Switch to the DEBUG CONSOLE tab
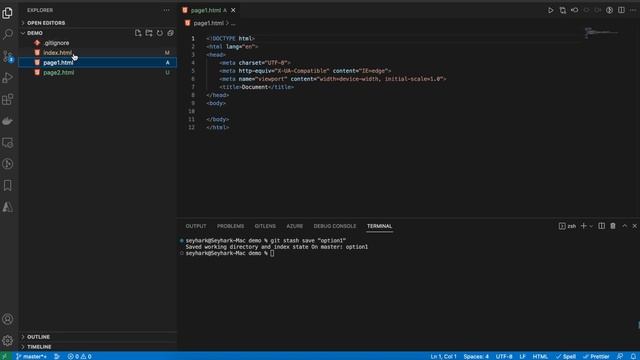Screen dimensions: 640x360 click(335, 226)
